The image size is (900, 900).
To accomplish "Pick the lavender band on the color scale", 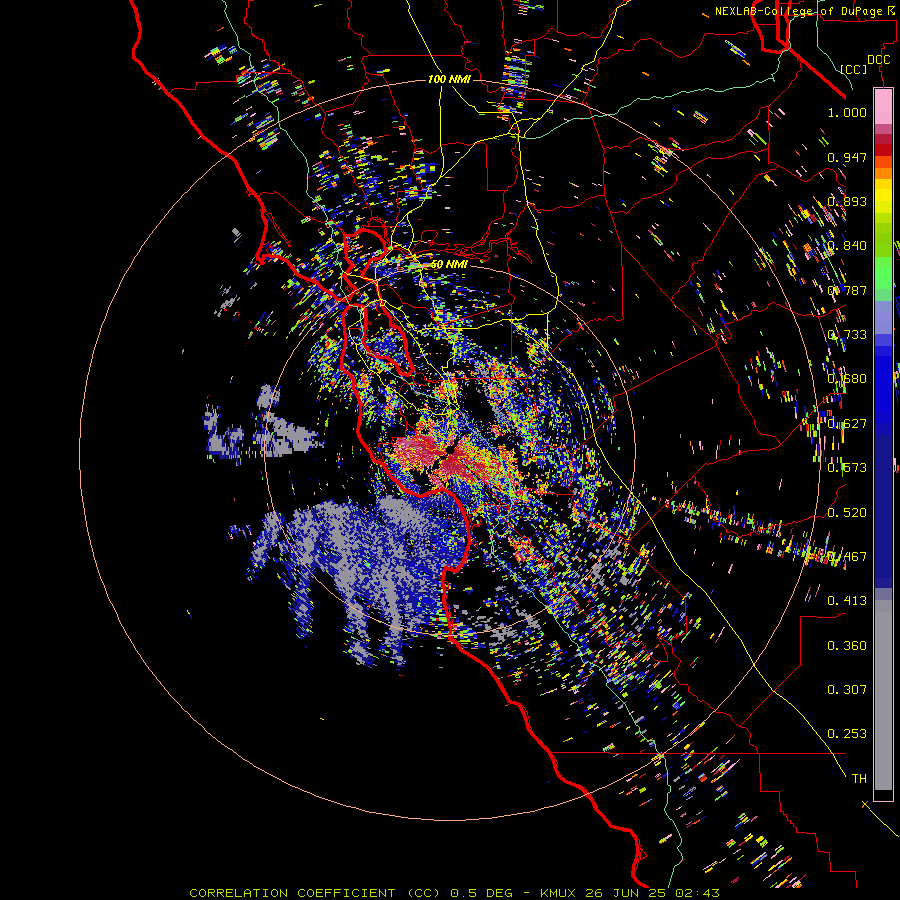I will click(883, 317).
